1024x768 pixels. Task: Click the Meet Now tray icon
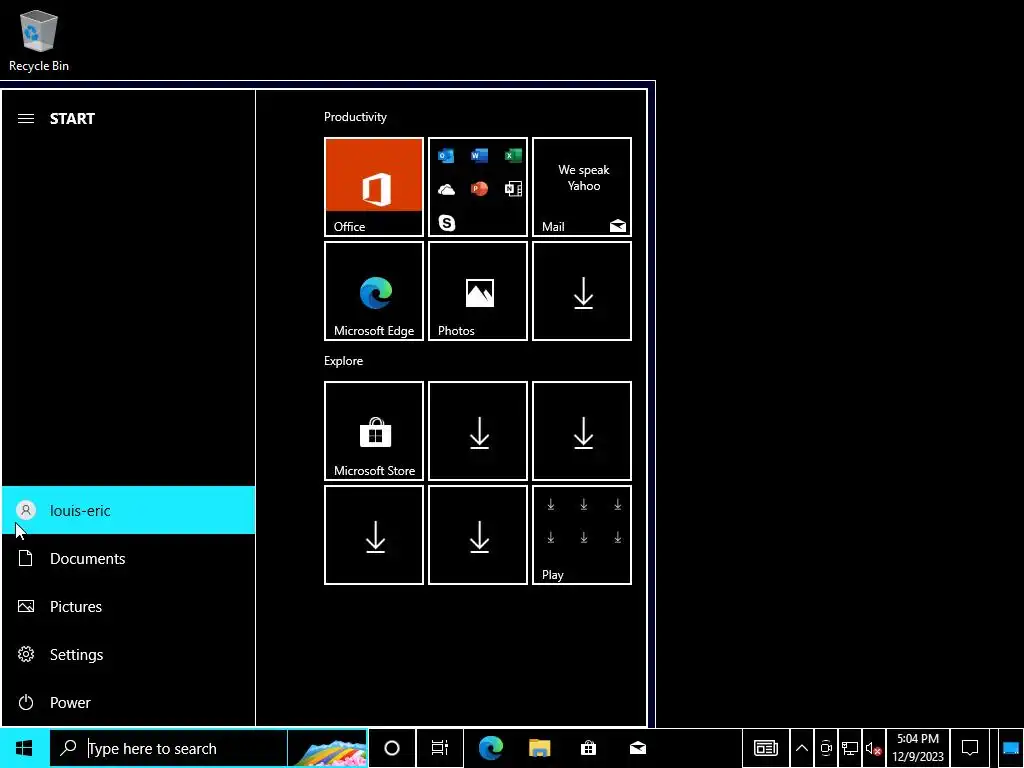pyautogui.click(x=826, y=748)
